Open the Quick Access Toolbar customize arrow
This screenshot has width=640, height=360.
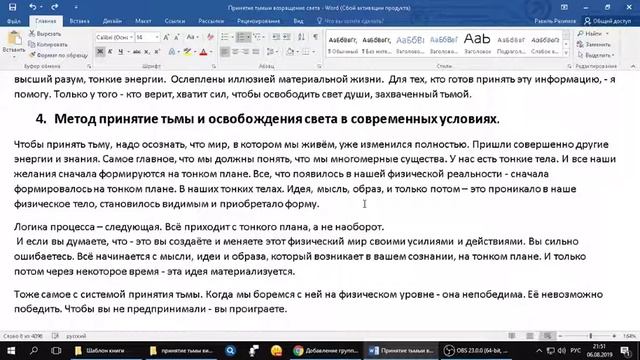[x=76, y=7]
